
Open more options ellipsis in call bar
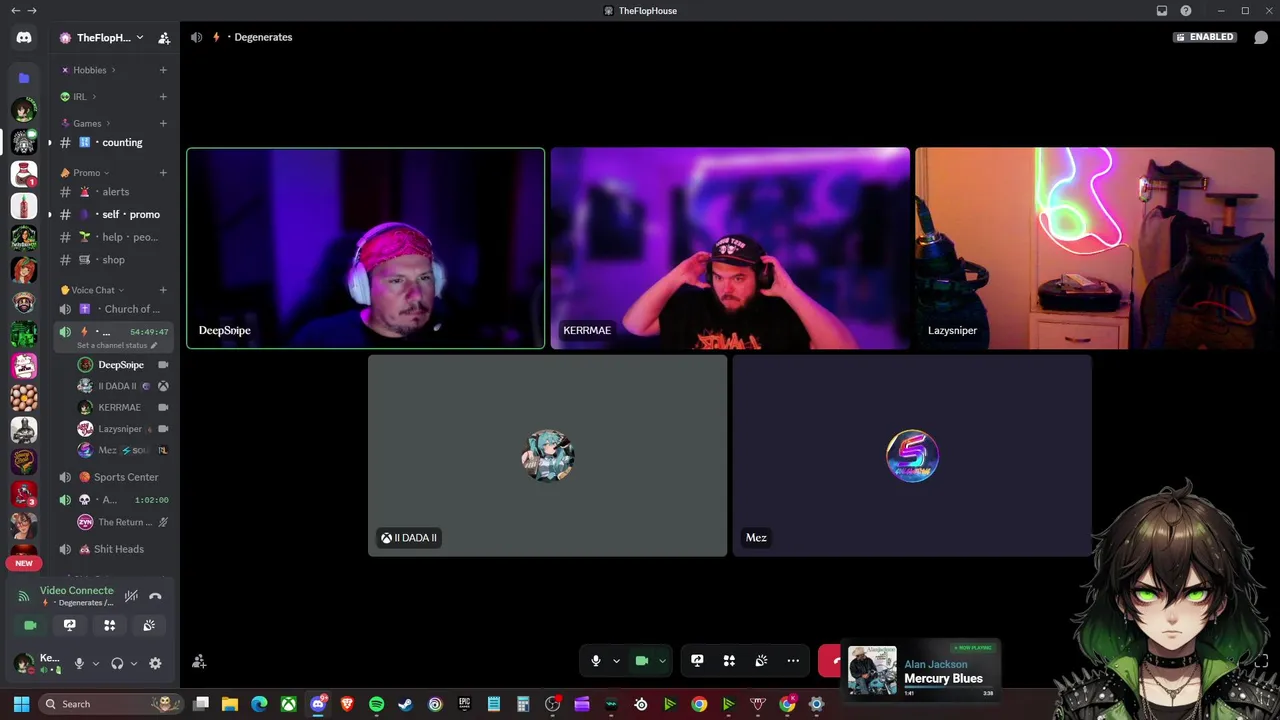(793, 661)
